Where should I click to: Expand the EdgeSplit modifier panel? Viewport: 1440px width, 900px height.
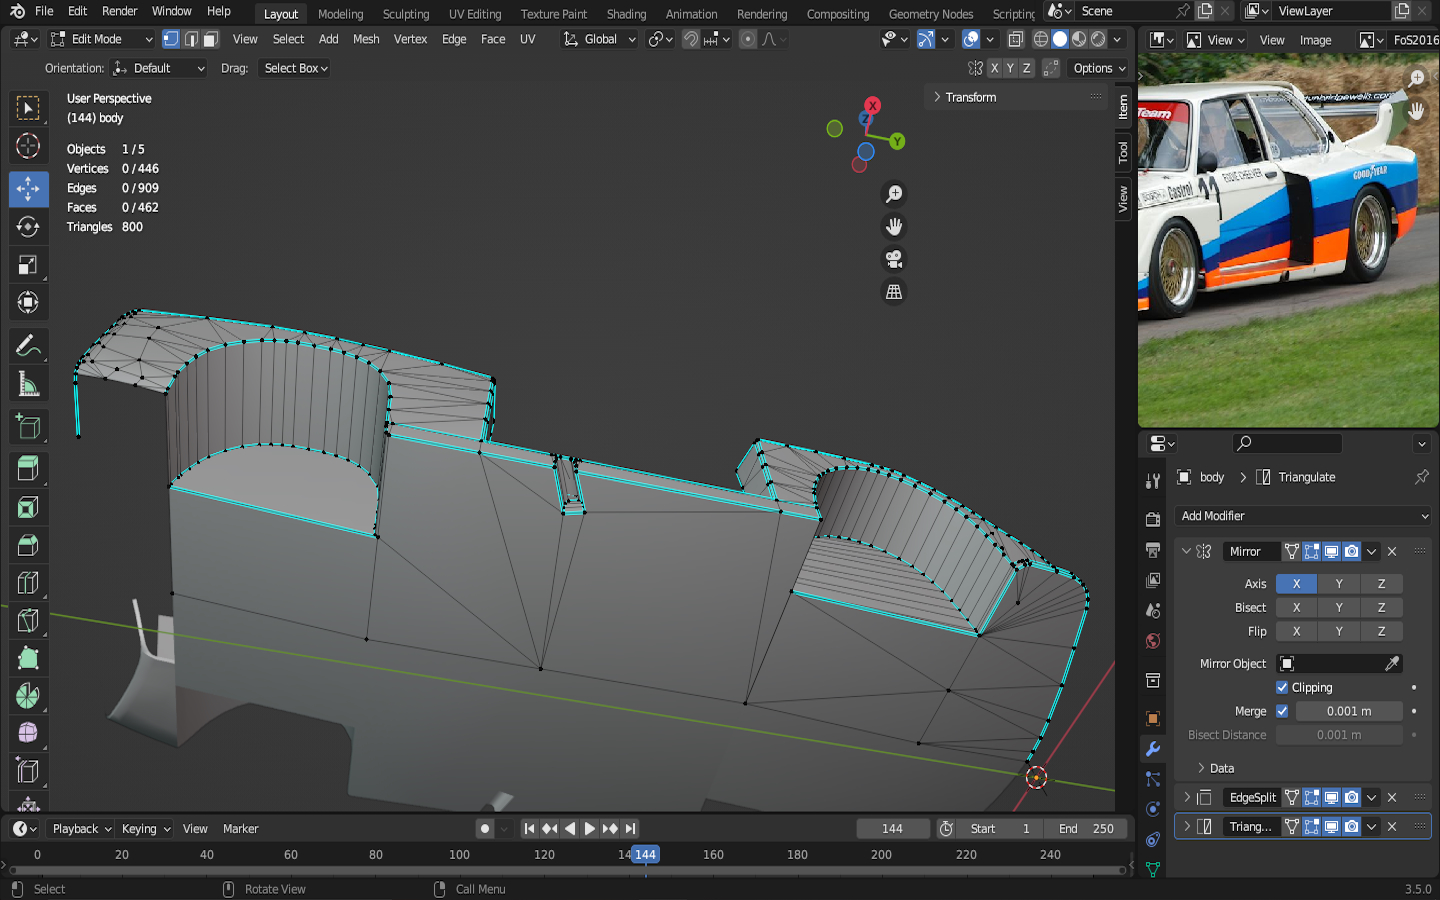click(x=1187, y=797)
